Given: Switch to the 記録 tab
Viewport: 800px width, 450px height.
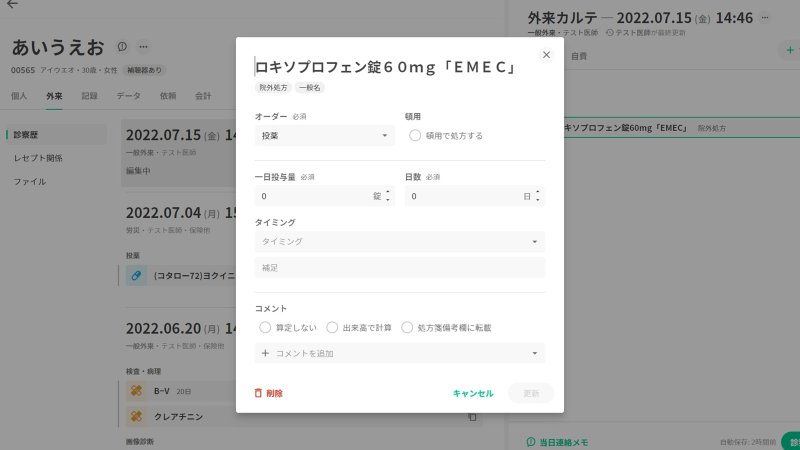Looking at the screenshot, I should pos(90,96).
